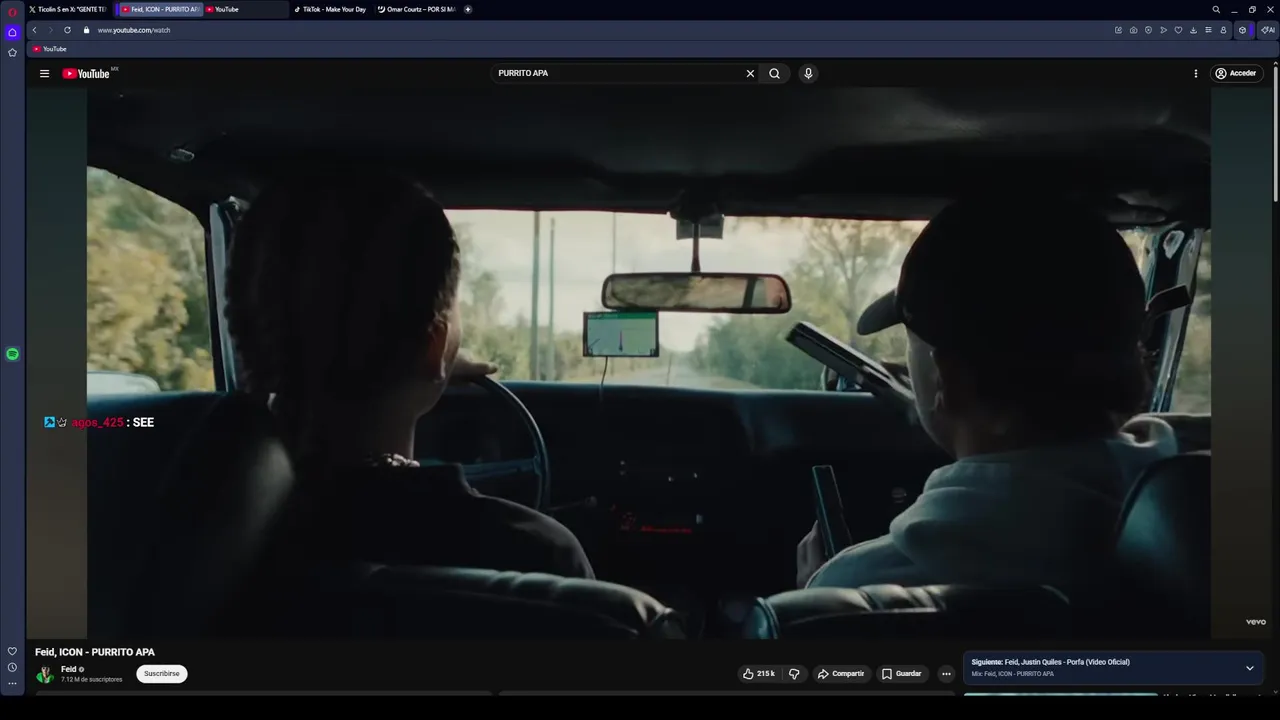Share the video with Compartir
This screenshot has height=720, width=1280.
pos(841,674)
